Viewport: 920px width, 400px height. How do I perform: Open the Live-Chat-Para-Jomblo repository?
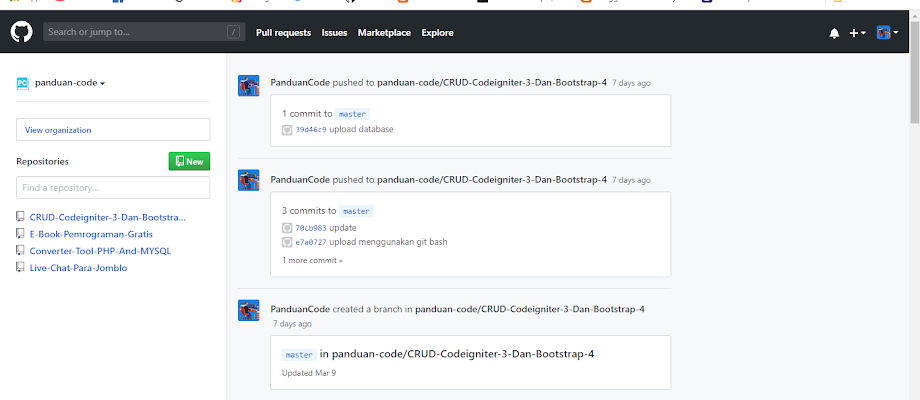point(78,268)
